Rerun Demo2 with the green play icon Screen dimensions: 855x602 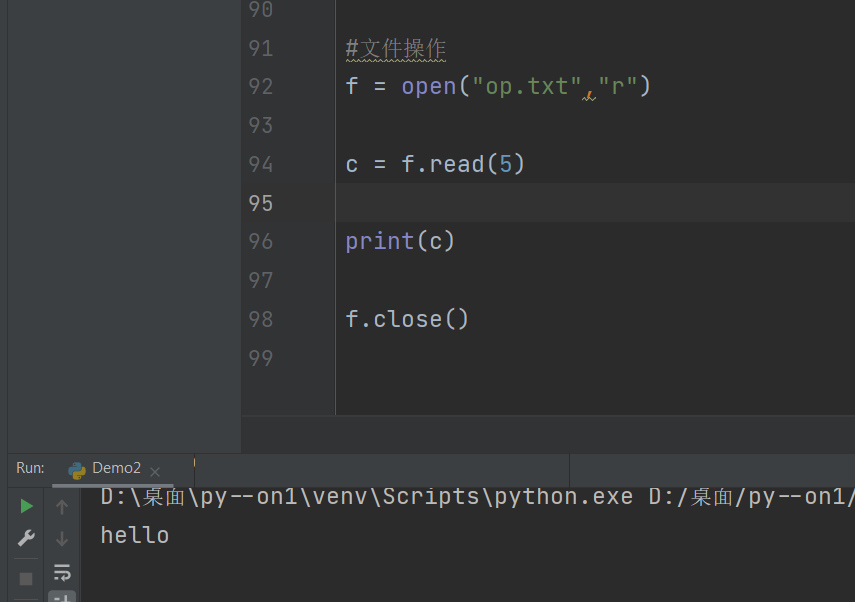[26, 506]
